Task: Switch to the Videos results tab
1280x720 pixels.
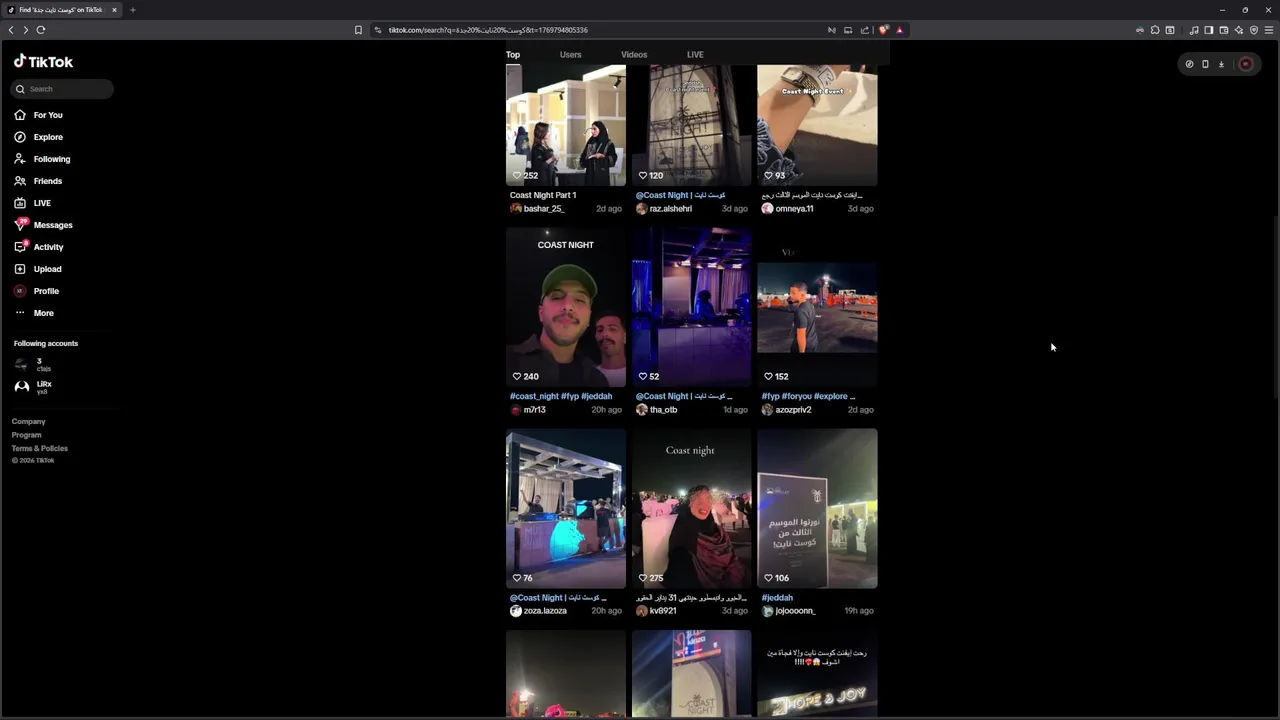Action: pos(634,55)
